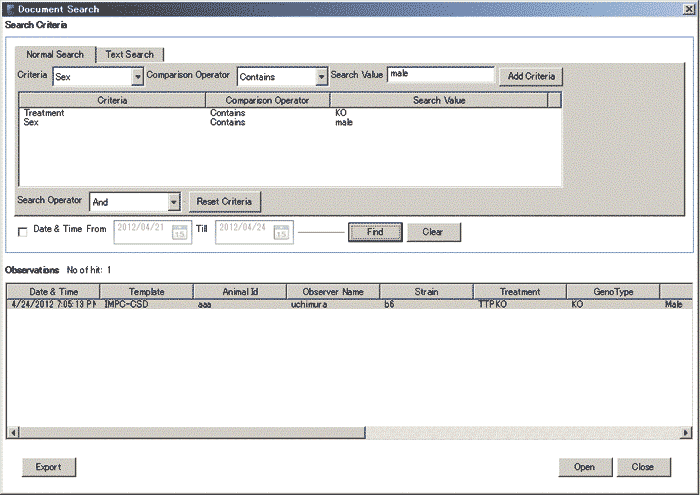Open the Date From calendar picker icon

click(x=179, y=233)
